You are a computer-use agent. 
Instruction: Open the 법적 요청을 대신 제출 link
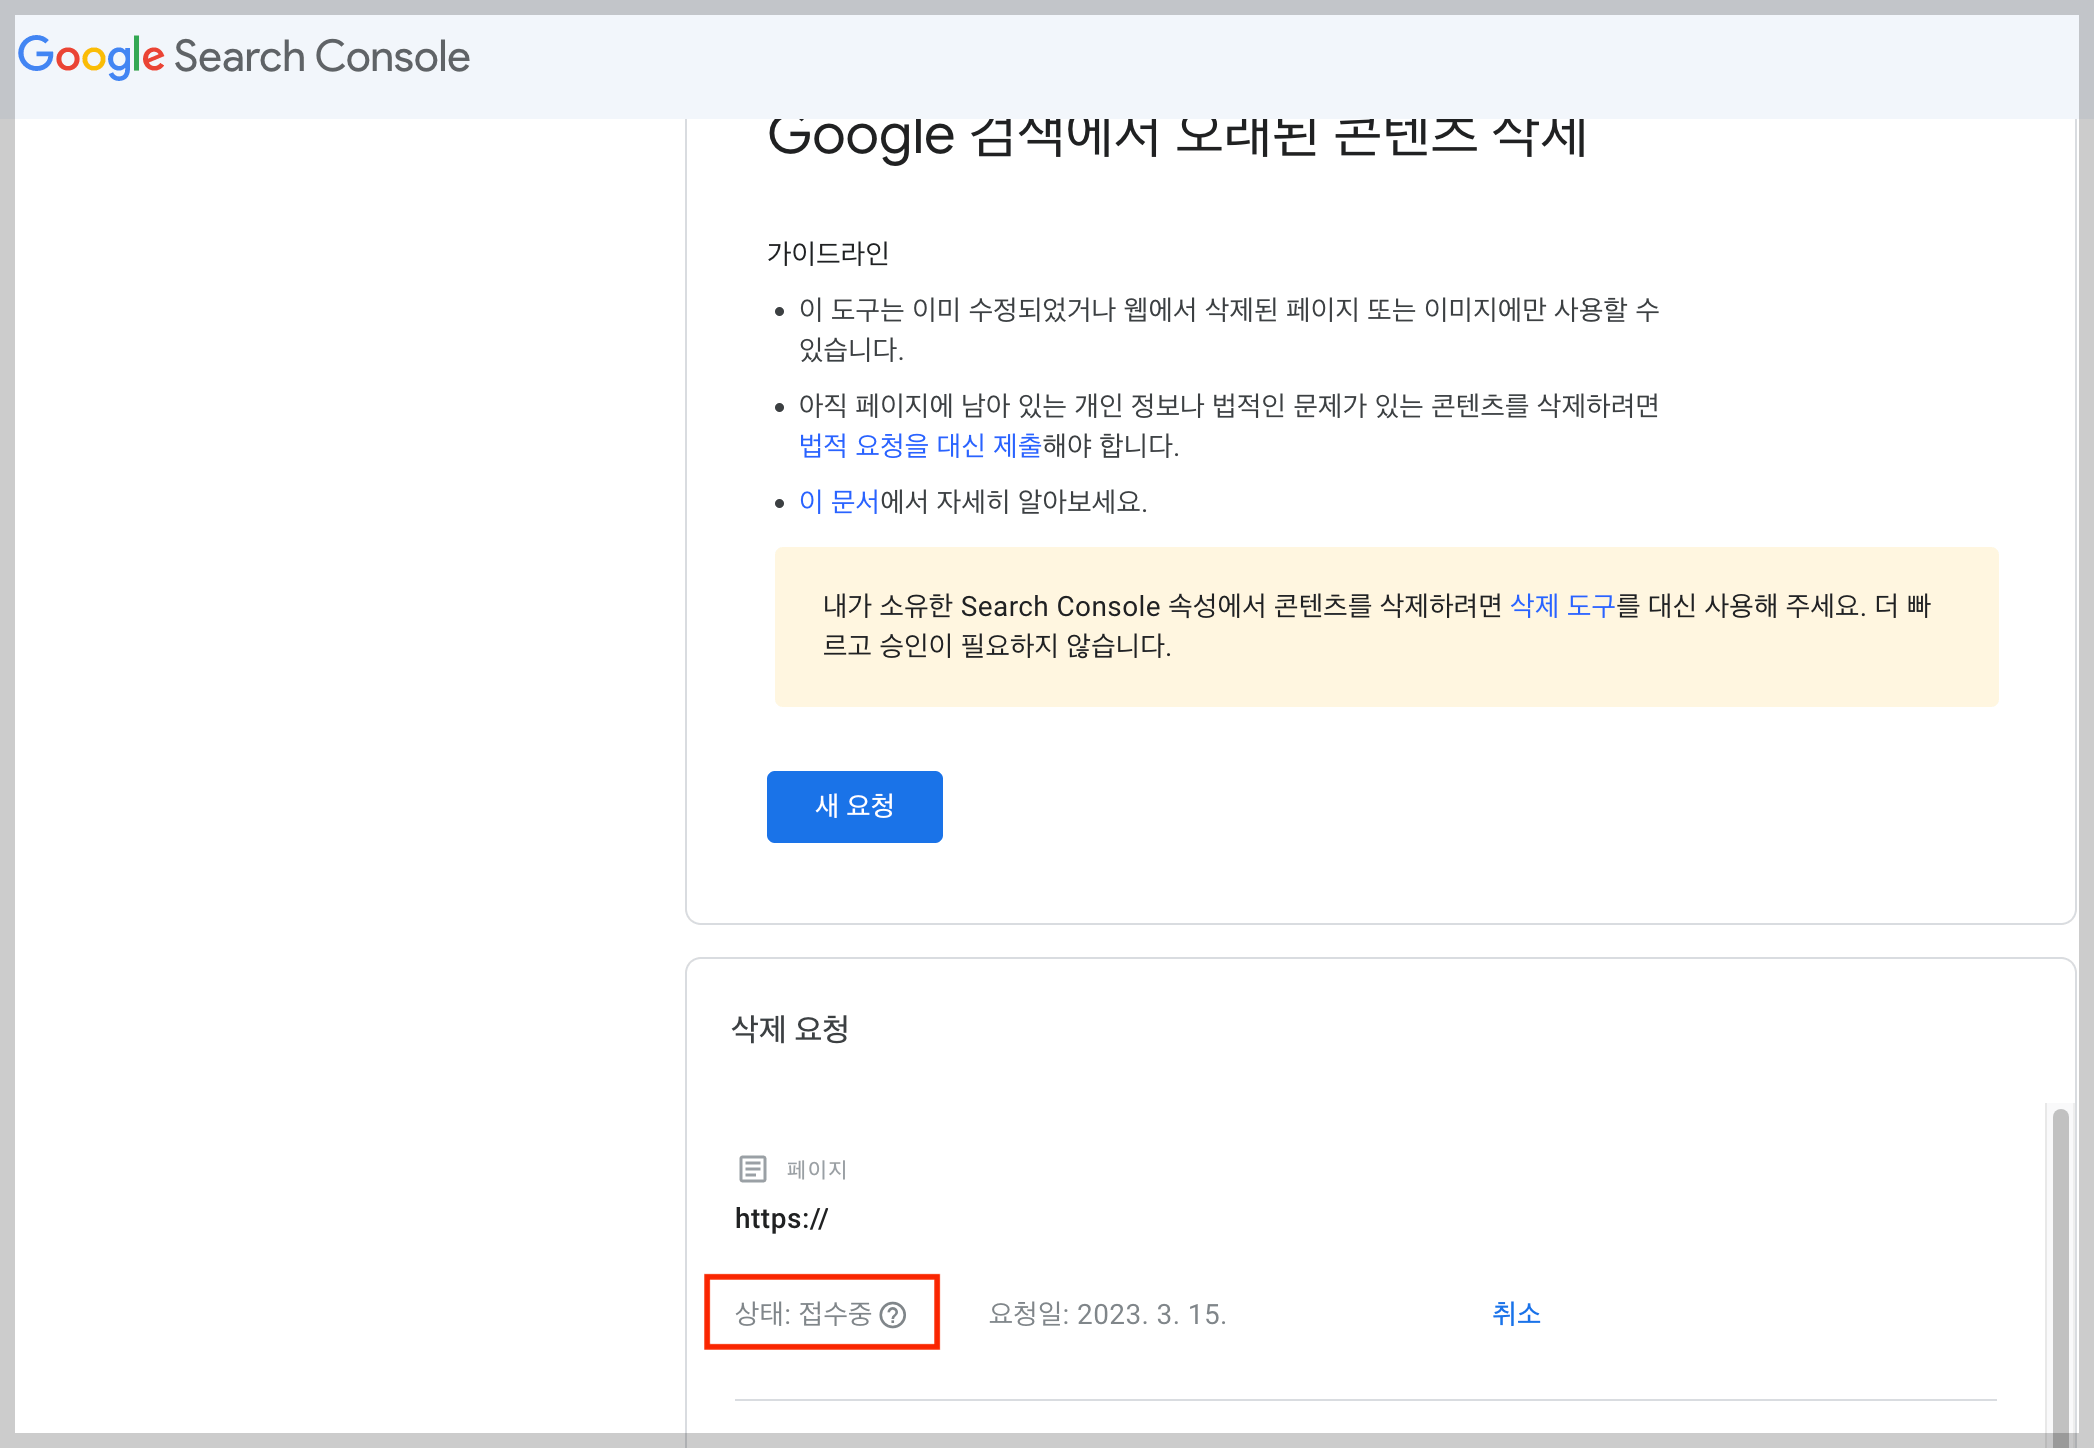point(919,446)
